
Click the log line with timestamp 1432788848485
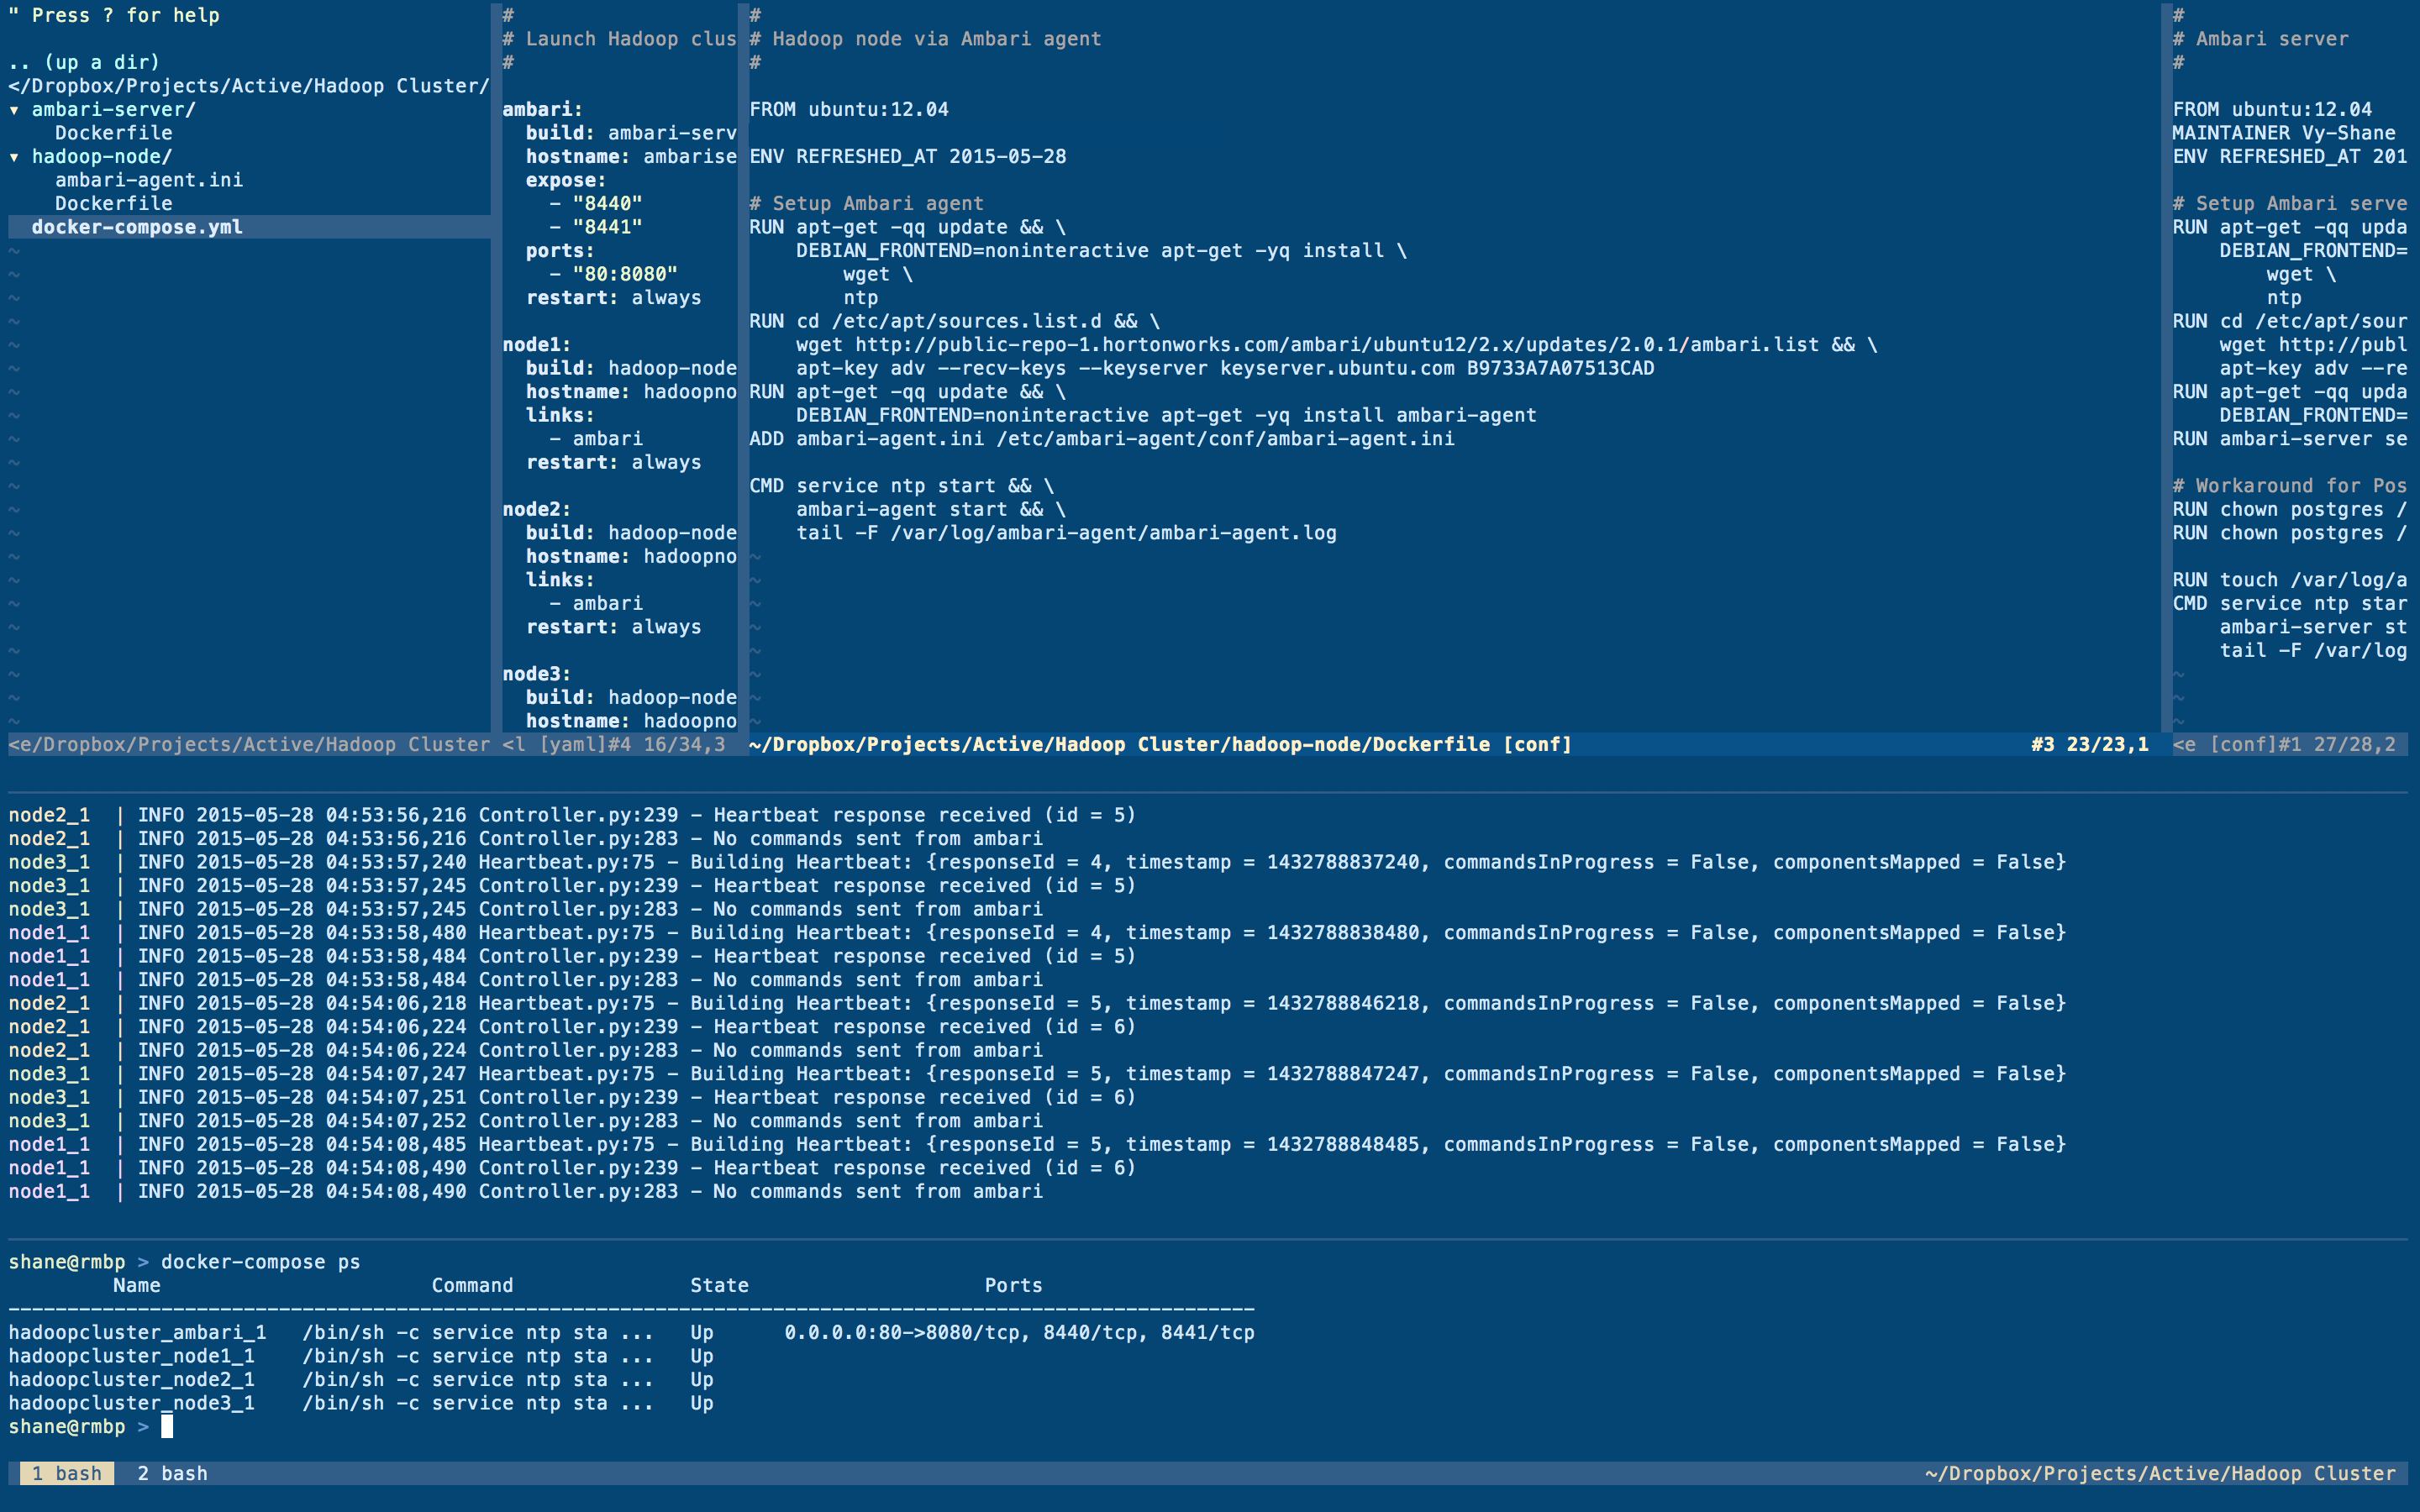[1037, 1145]
